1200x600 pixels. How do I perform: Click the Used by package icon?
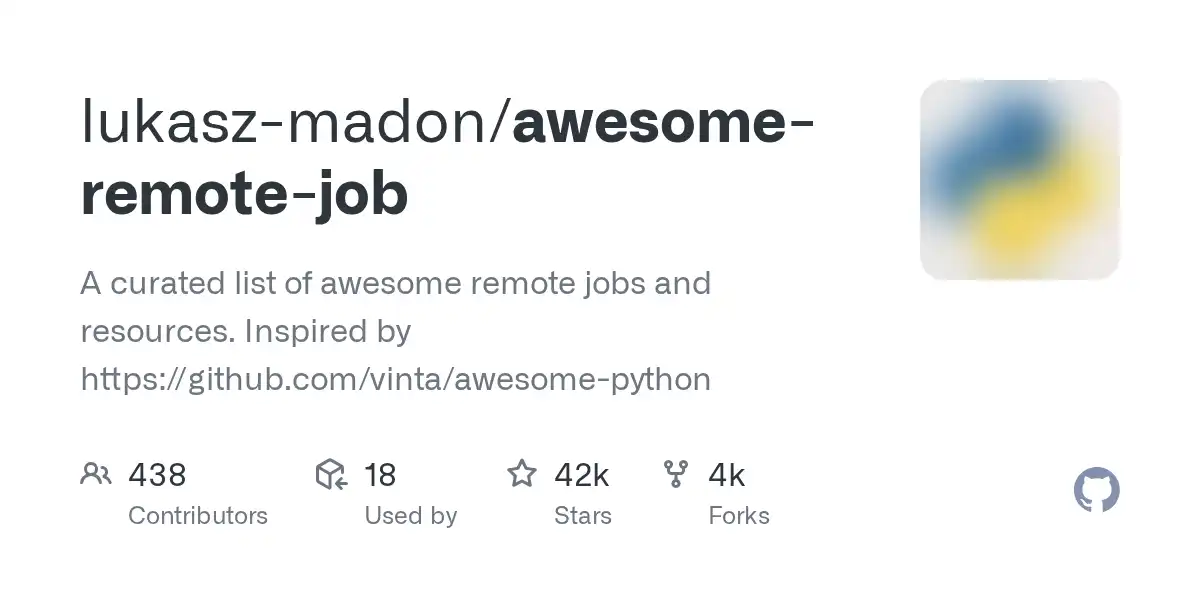(x=331, y=474)
